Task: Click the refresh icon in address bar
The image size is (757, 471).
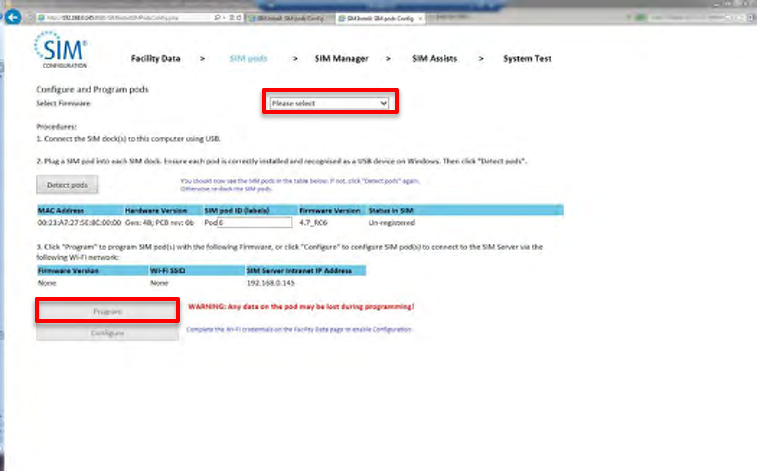Action: [x=239, y=17]
